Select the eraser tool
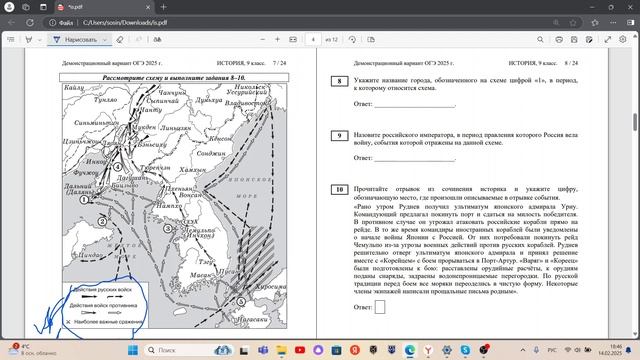 pyautogui.click(x=120, y=40)
